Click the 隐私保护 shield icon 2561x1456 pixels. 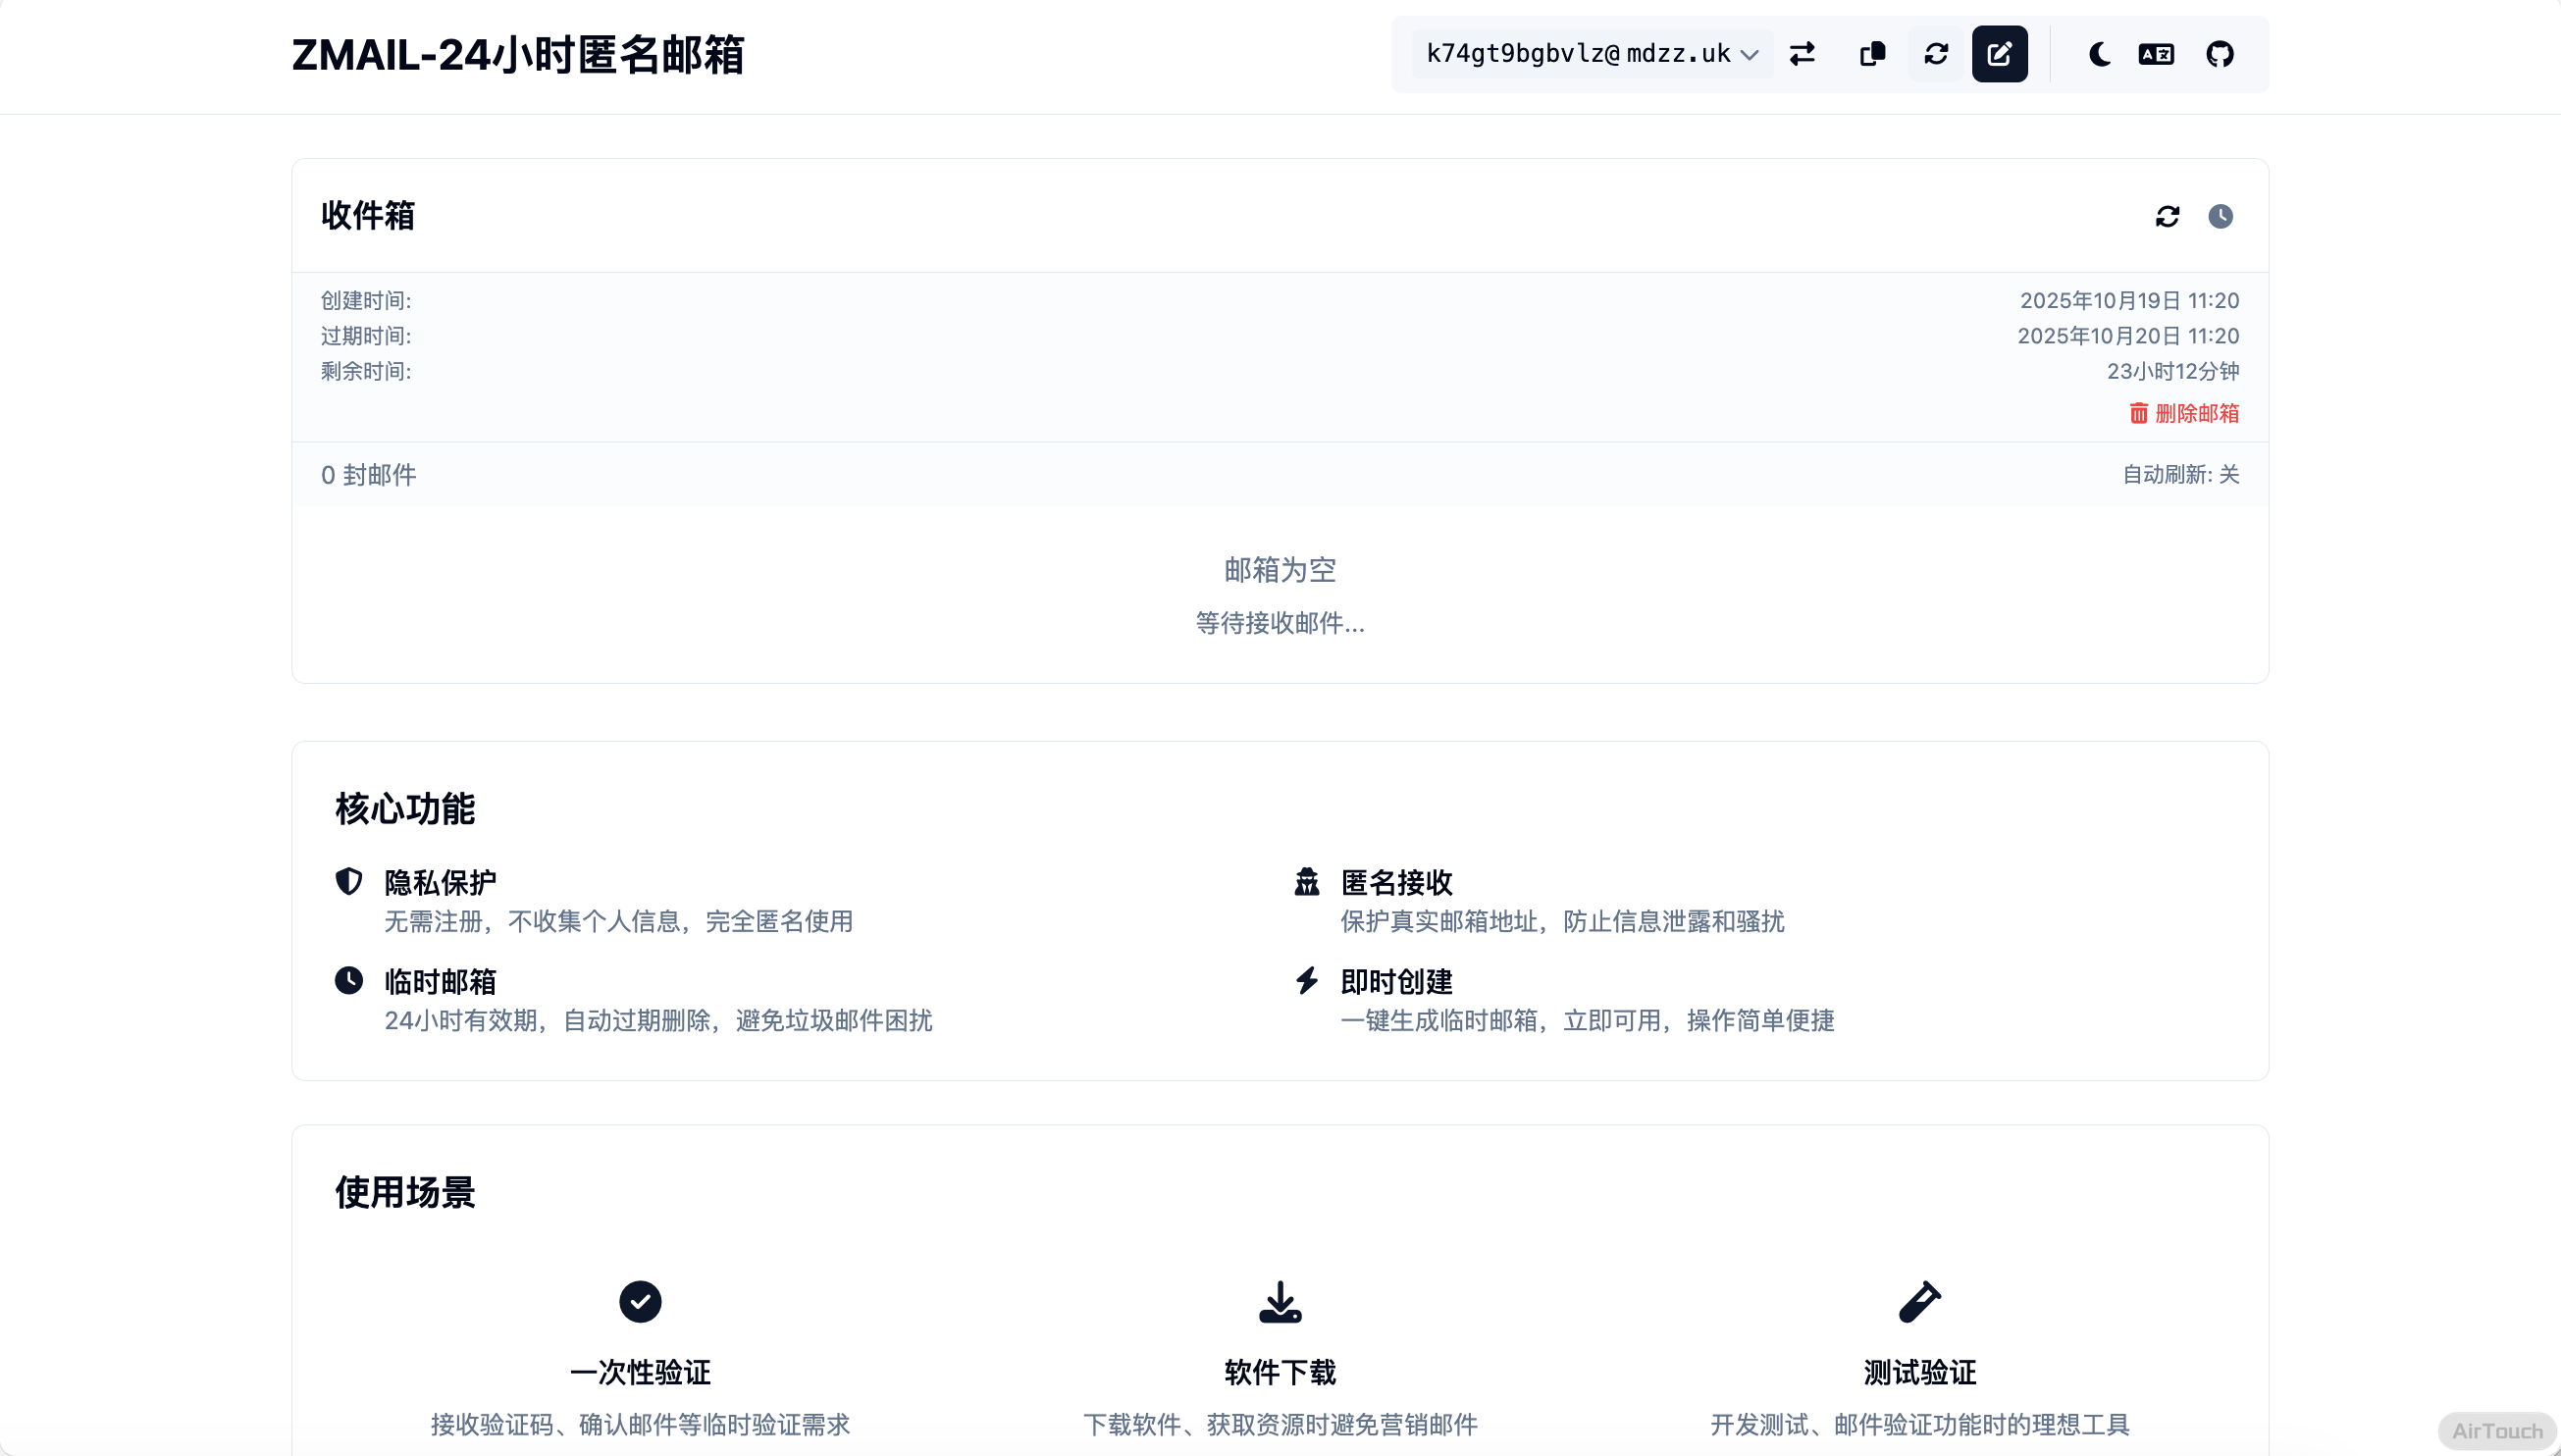(x=348, y=881)
